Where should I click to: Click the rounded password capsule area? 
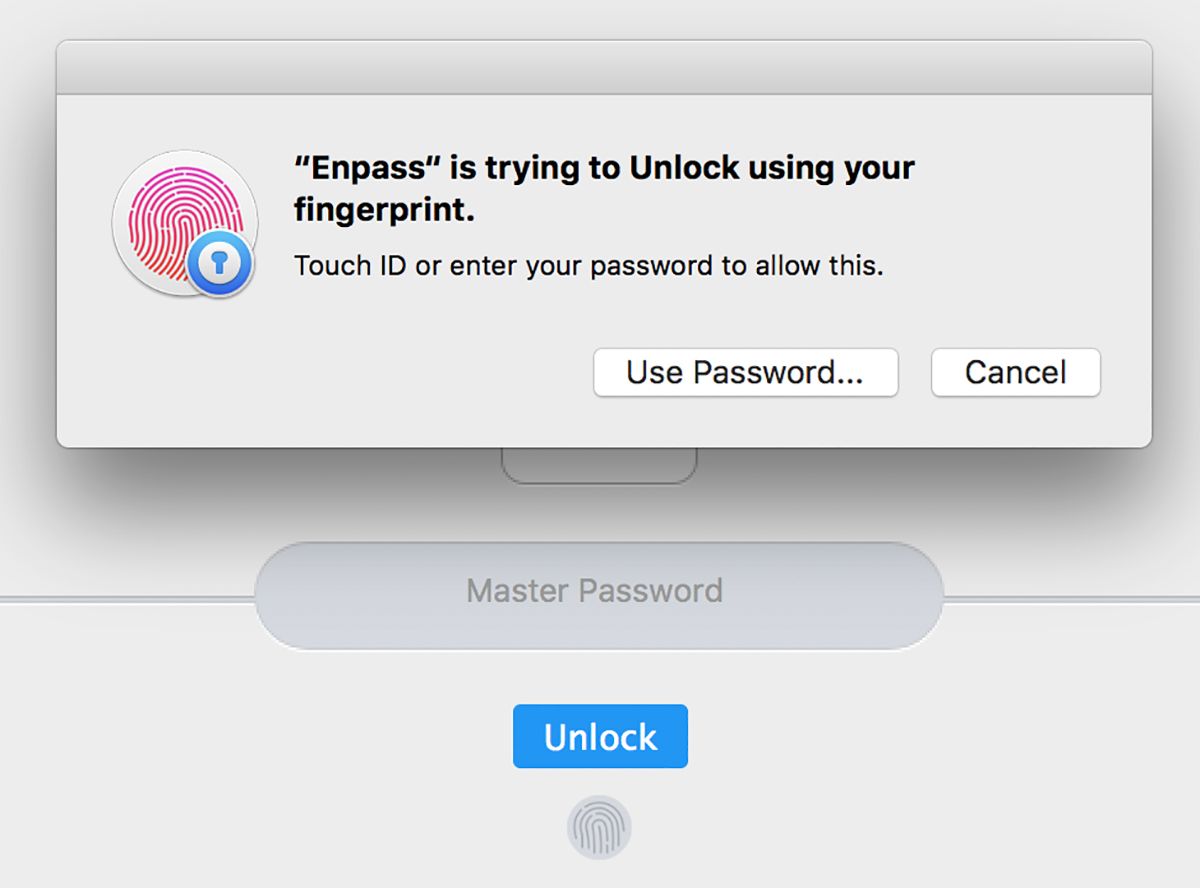(x=600, y=592)
